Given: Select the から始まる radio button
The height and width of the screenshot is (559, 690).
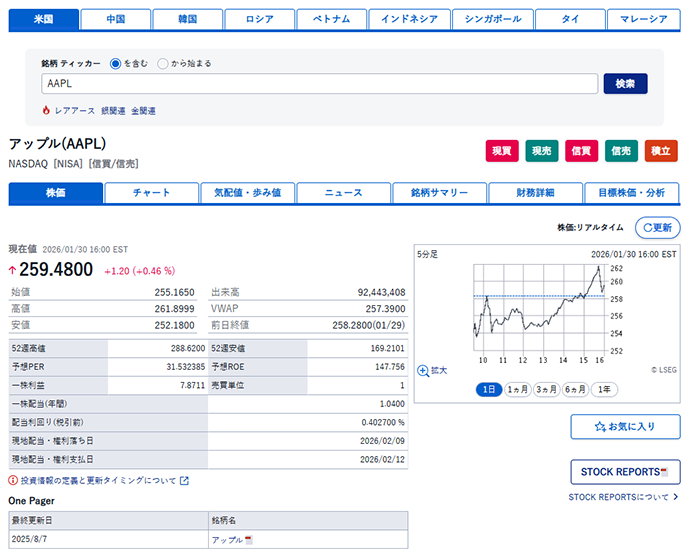Looking at the screenshot, I should click(x=162, y=63).
